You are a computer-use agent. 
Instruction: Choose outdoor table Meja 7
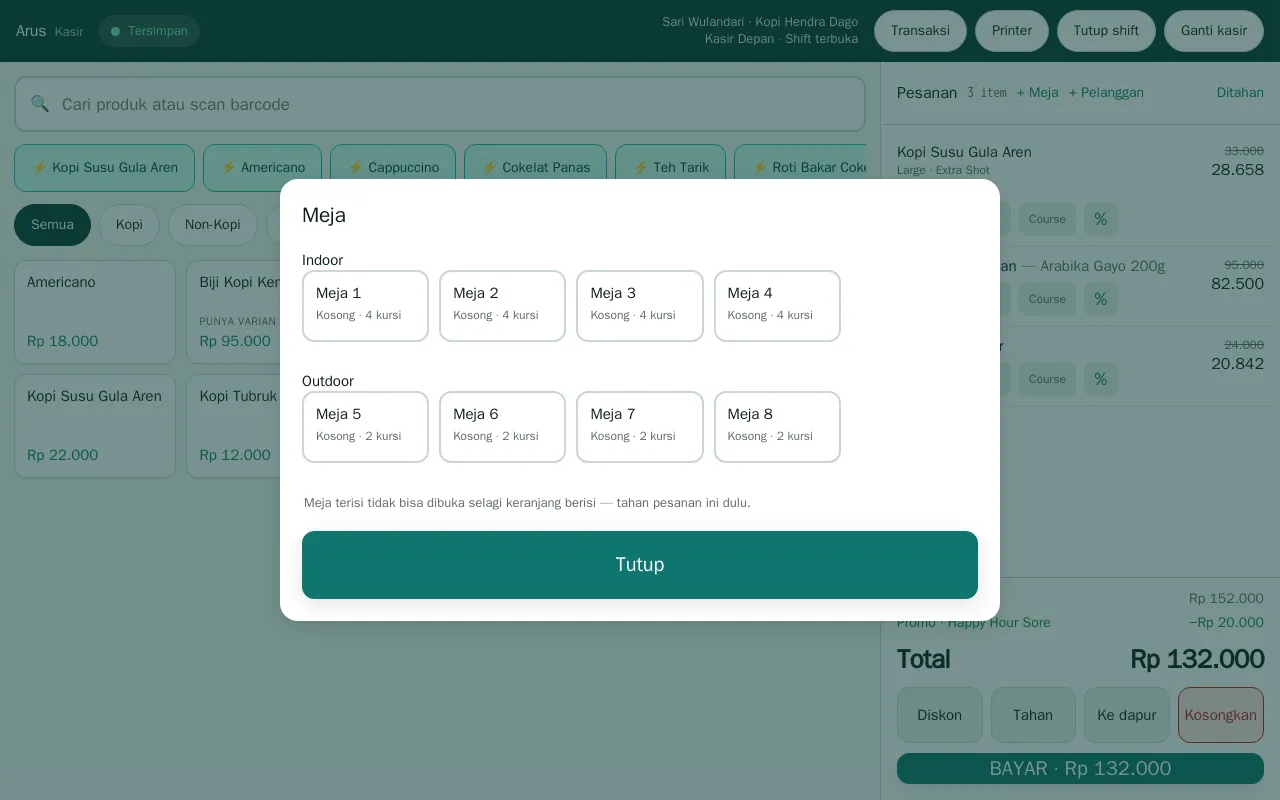click(640, 427)
